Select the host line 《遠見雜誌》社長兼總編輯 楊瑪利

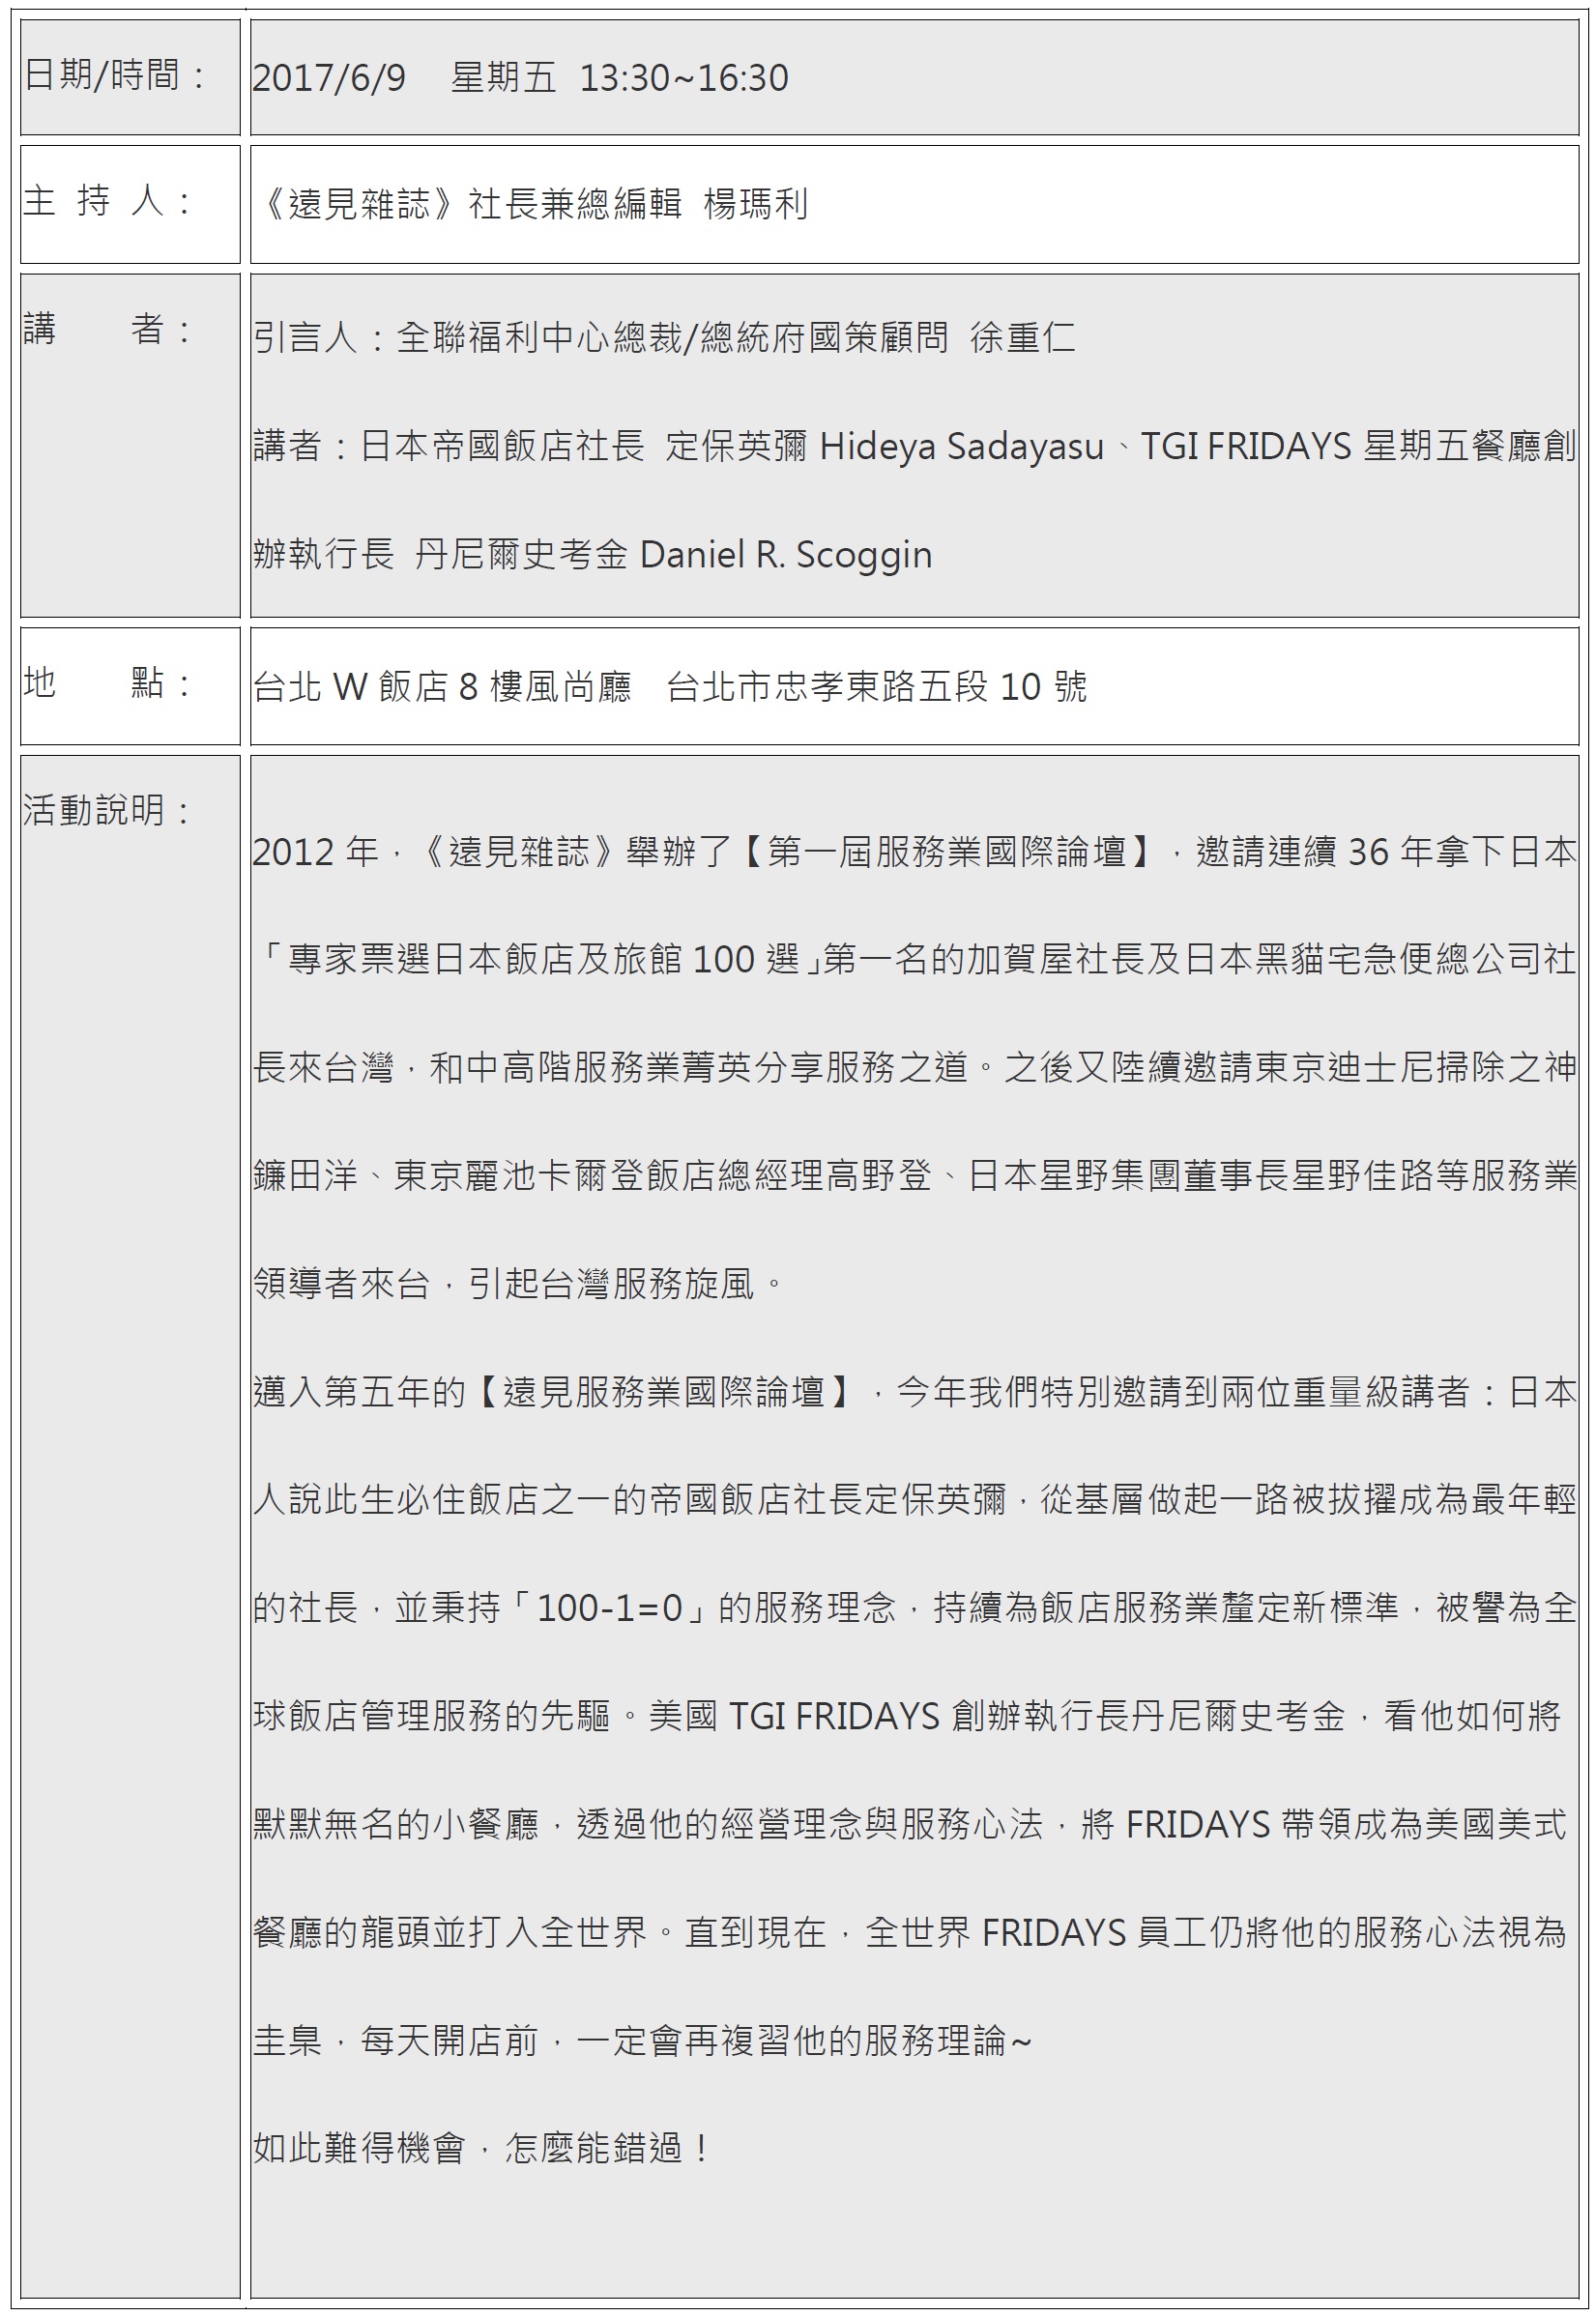click(530, 204)
